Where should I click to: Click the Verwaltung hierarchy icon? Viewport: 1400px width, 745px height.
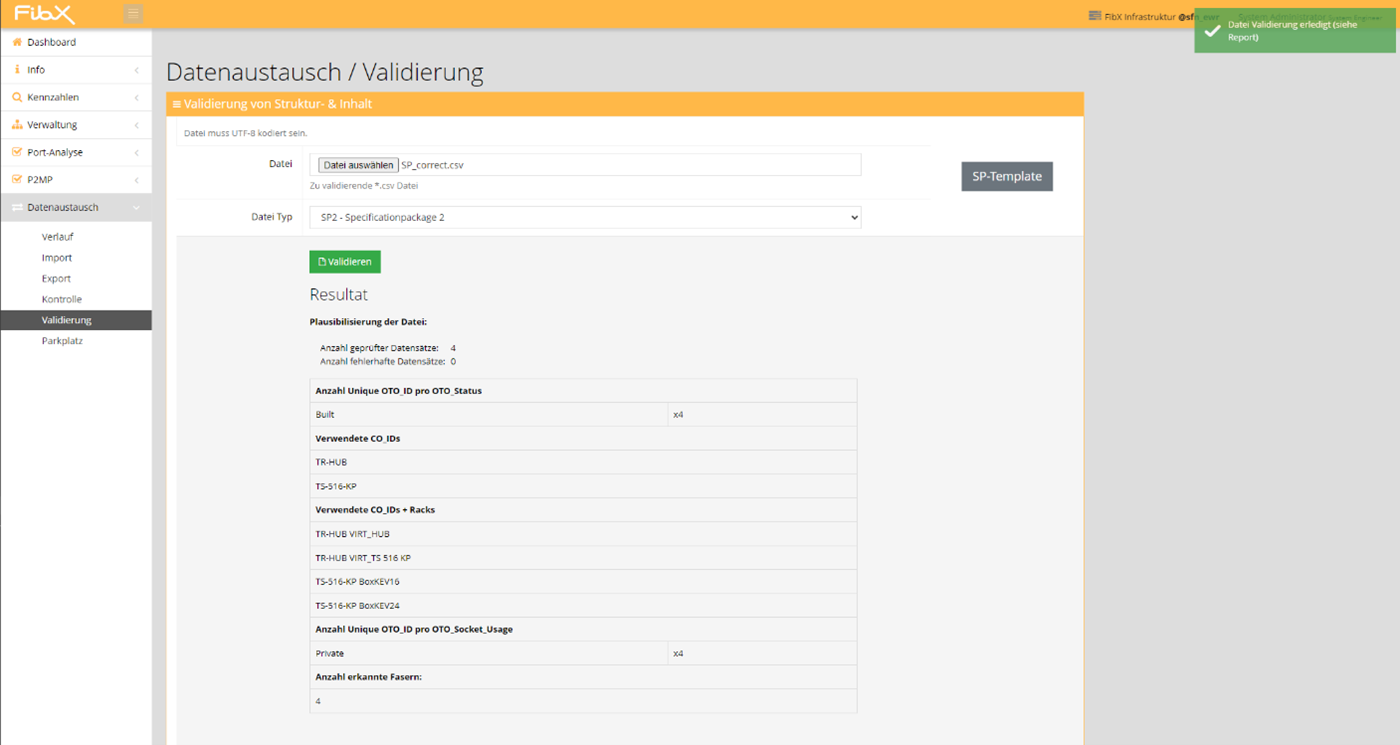pyautogui.click(x=17, y=125)
